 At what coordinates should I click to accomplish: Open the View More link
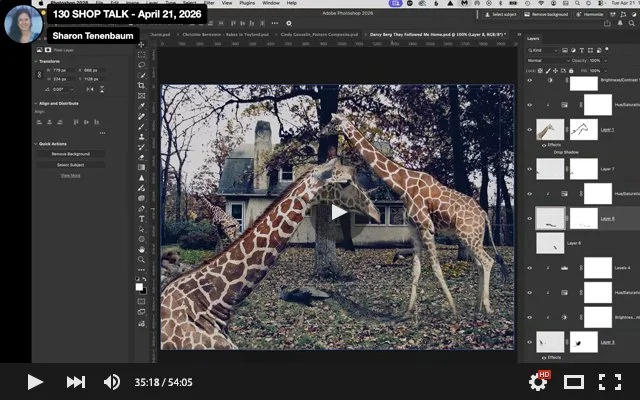click(71, 176)
